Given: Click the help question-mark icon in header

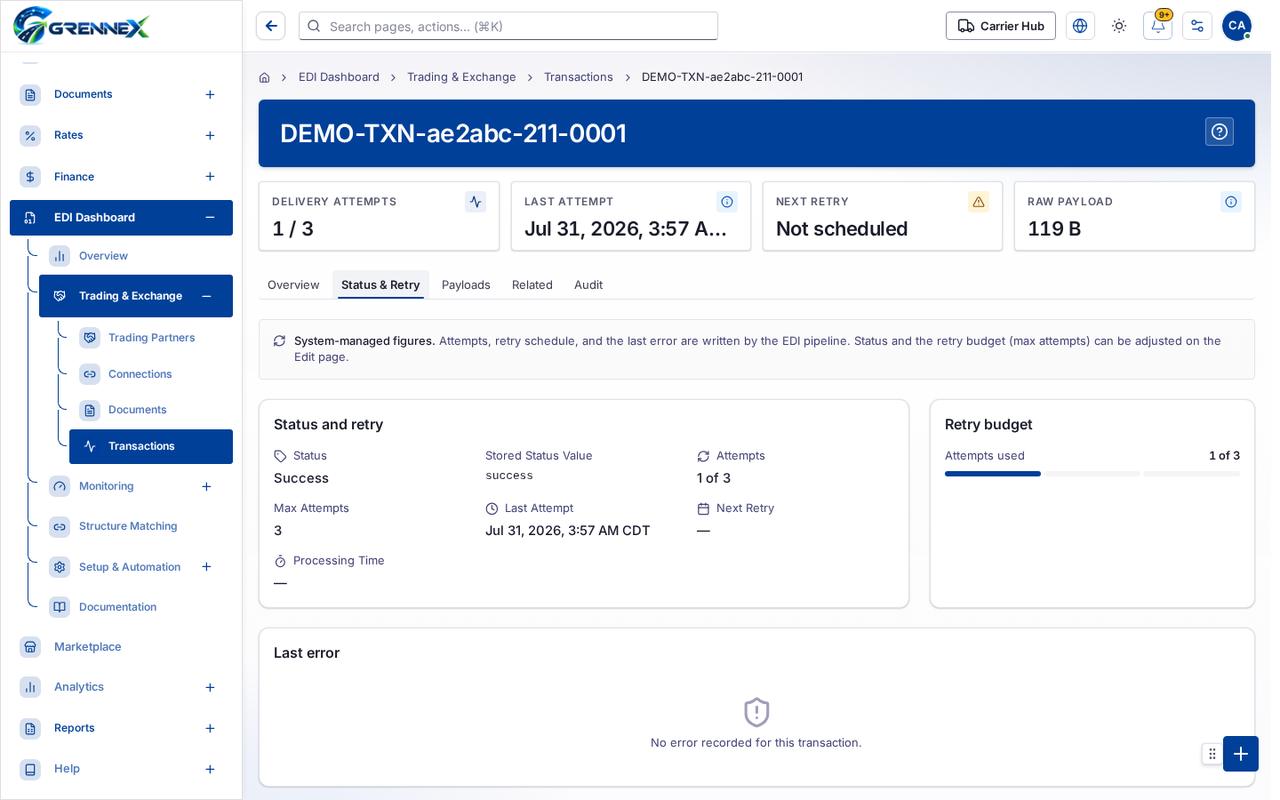Looking at the screenshot, I should 1219,132.
